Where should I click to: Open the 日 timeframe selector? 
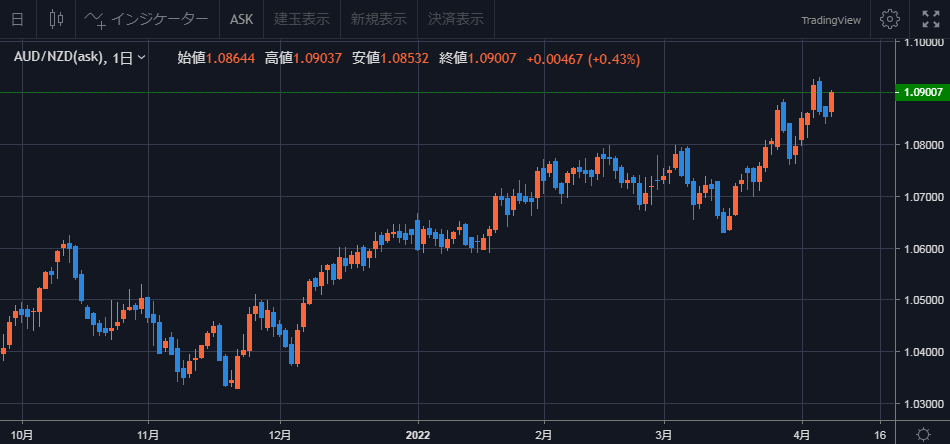tap(18, 19)
